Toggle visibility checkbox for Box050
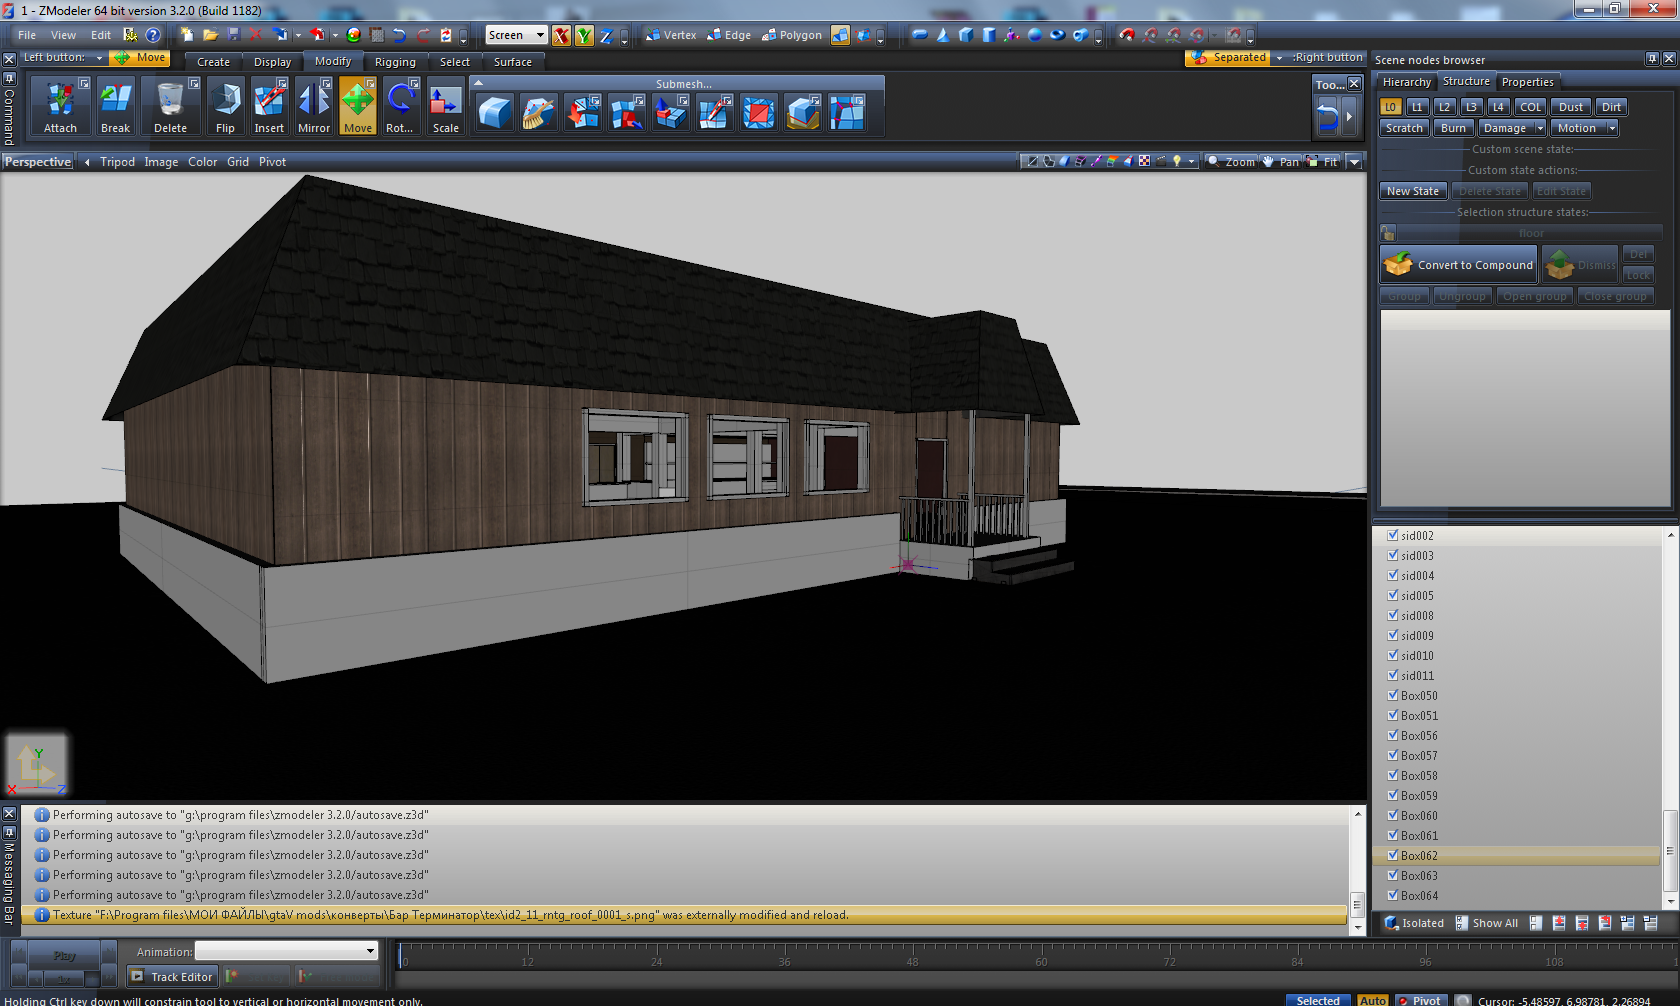Image resolution: width=1680 pixels, height=1006 pixels. 1392,695
